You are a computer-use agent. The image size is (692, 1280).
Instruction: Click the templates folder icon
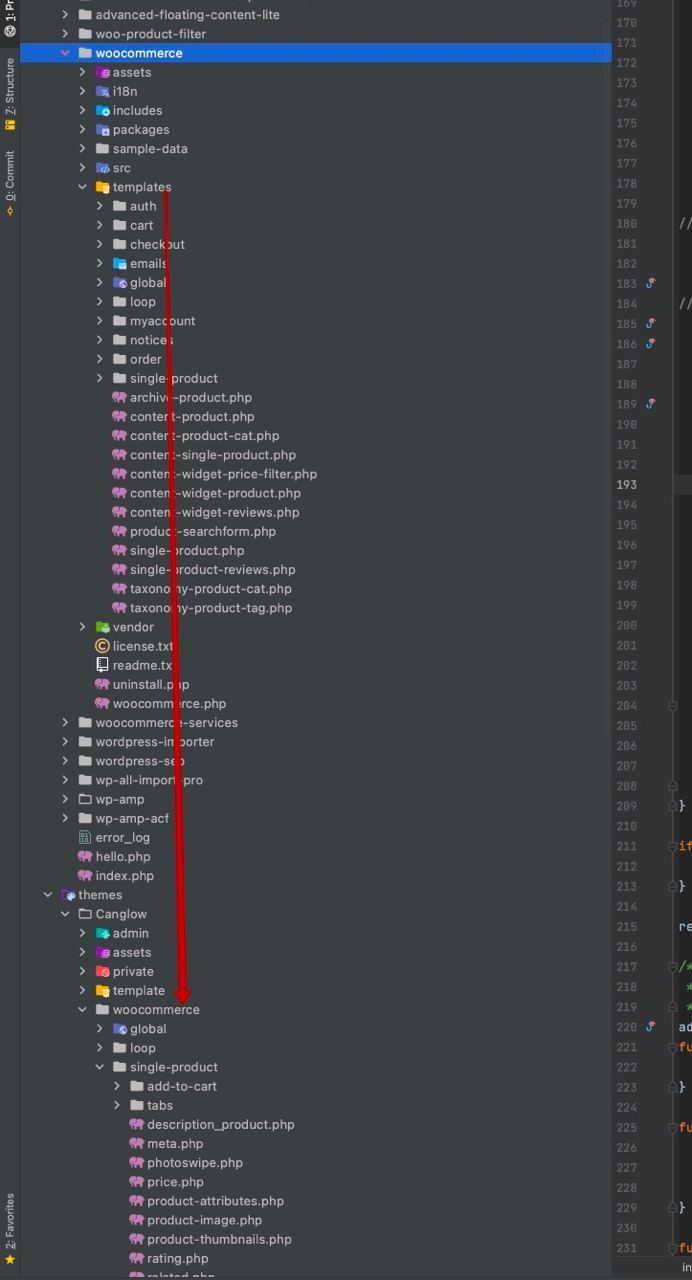[102, 187]
